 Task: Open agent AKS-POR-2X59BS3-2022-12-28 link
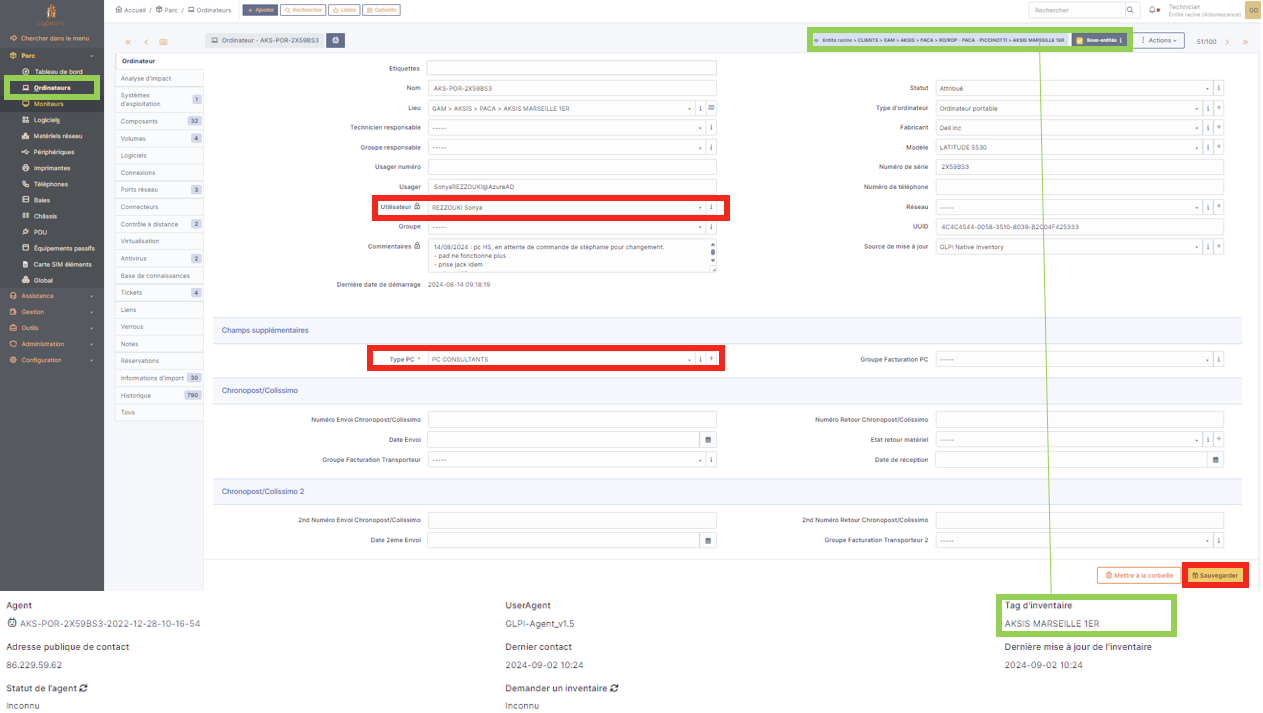point(110,623)
